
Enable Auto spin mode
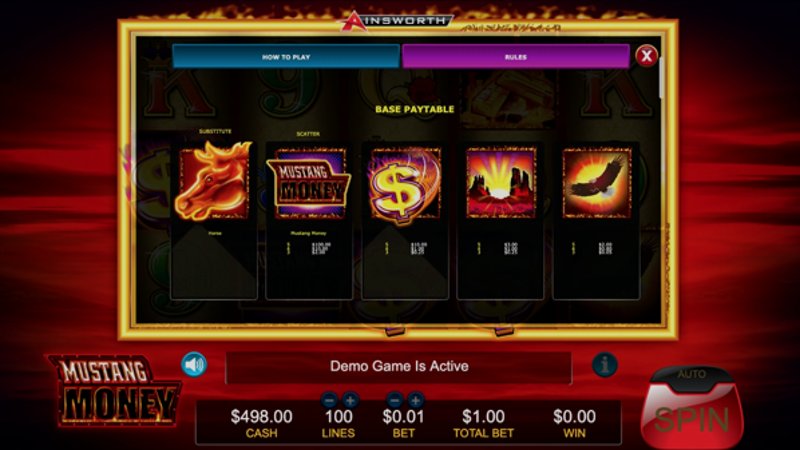tap(692, 374)
